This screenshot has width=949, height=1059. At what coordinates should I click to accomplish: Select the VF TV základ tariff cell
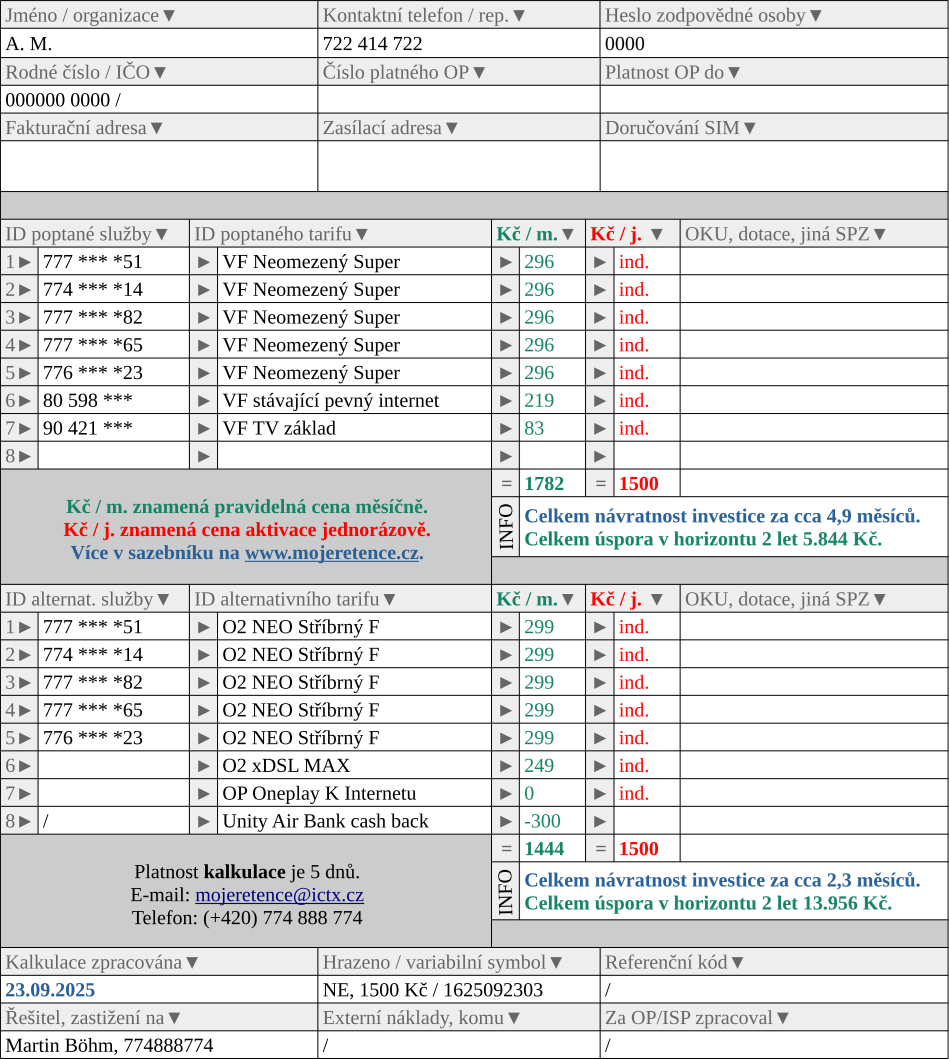coord(355,428)
